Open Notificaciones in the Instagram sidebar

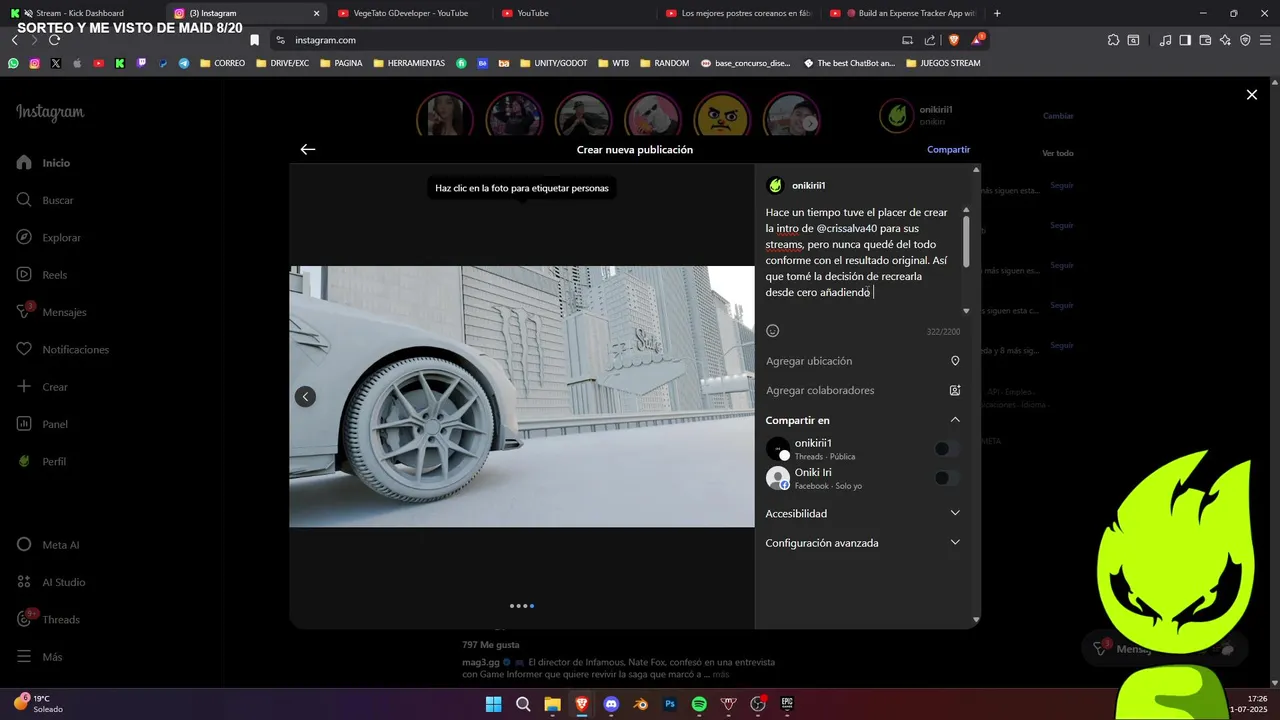(x=63, y=350)
